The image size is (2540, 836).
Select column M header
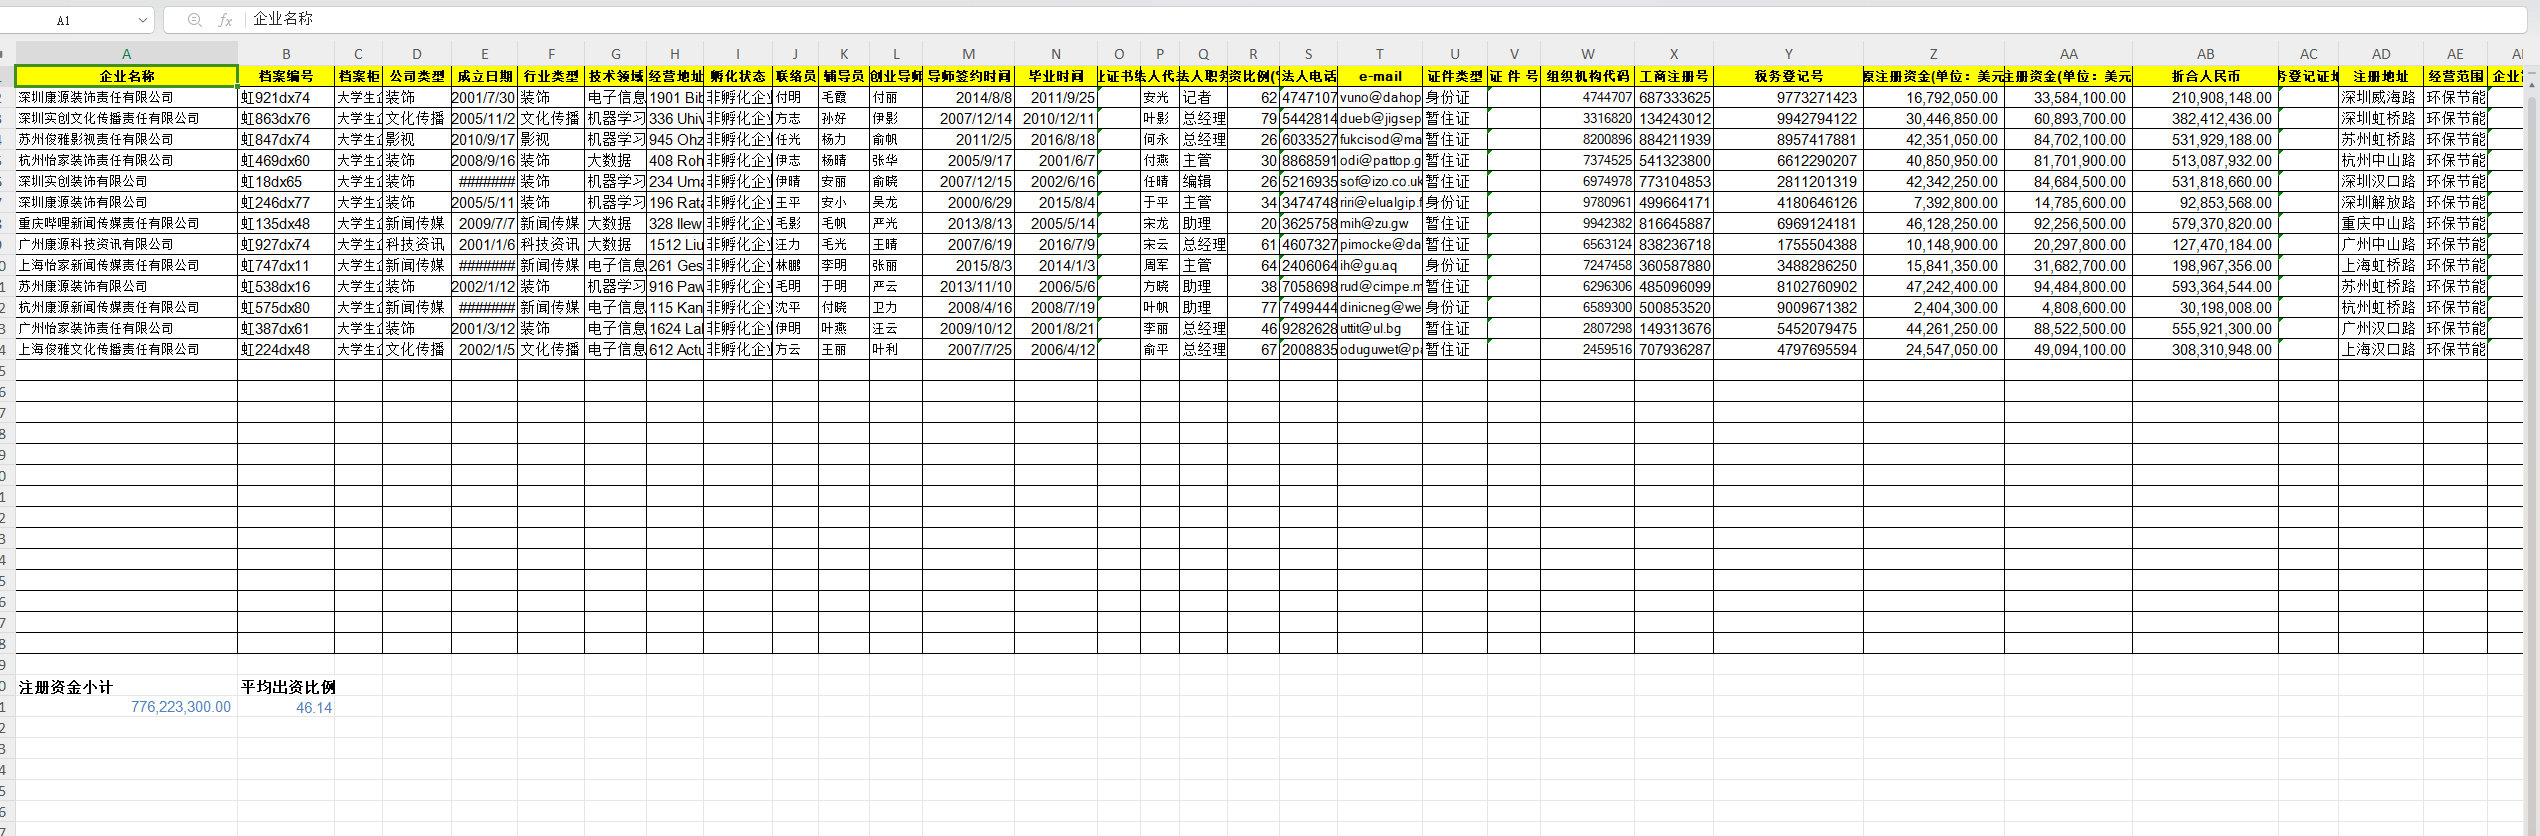point(968,54)
